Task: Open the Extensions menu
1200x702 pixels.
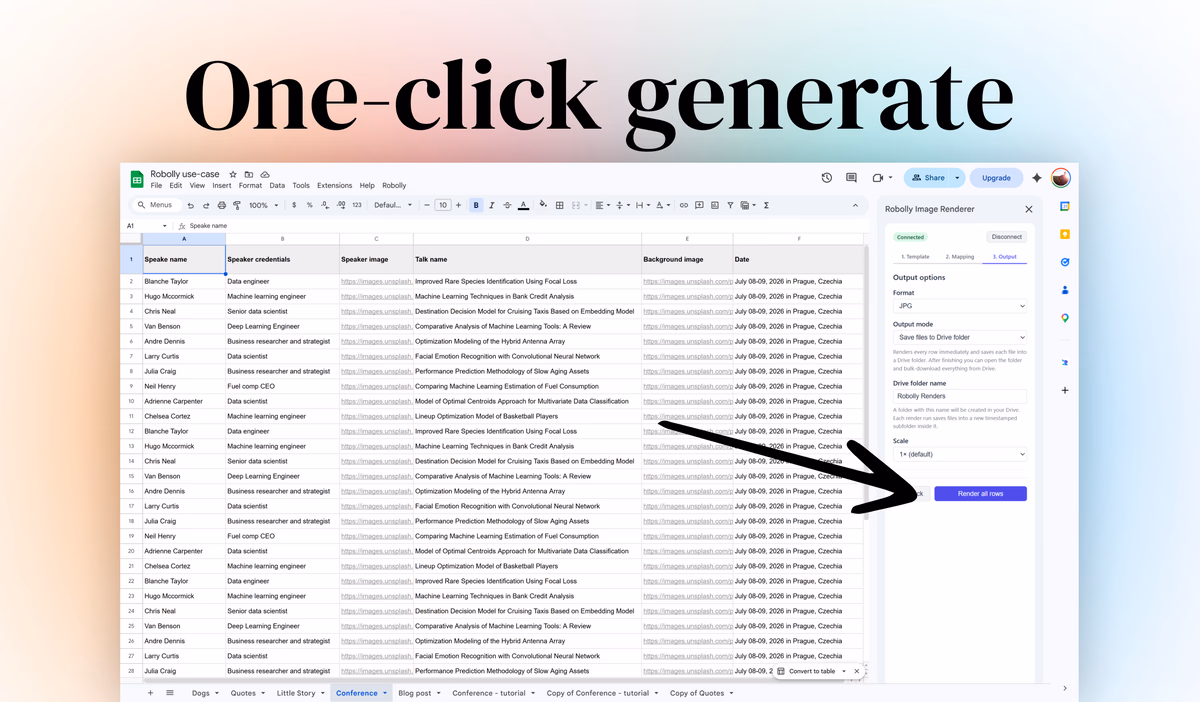Action: 334,186
